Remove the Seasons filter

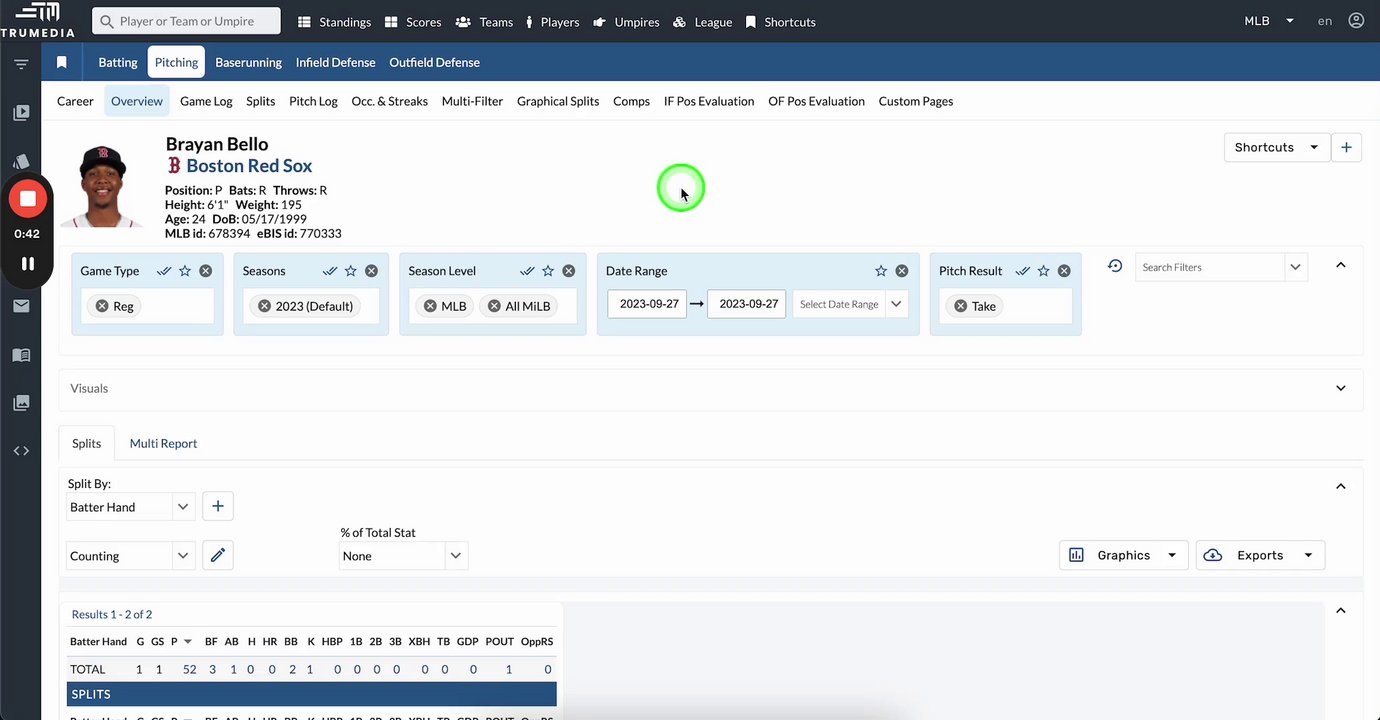(371, 271)
